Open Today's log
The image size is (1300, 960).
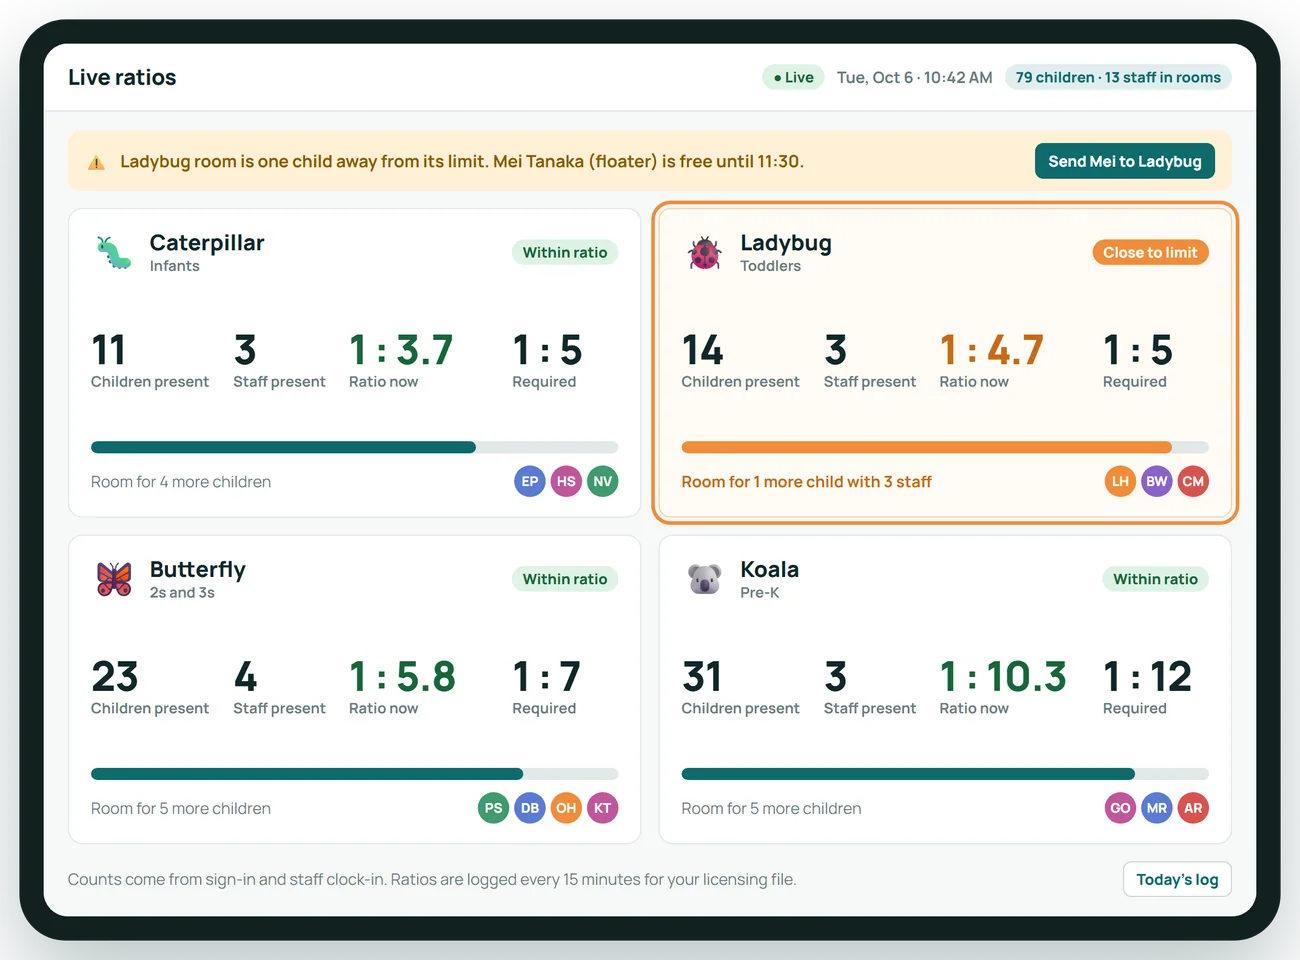pyautogui.click(x=1177, y=879)
